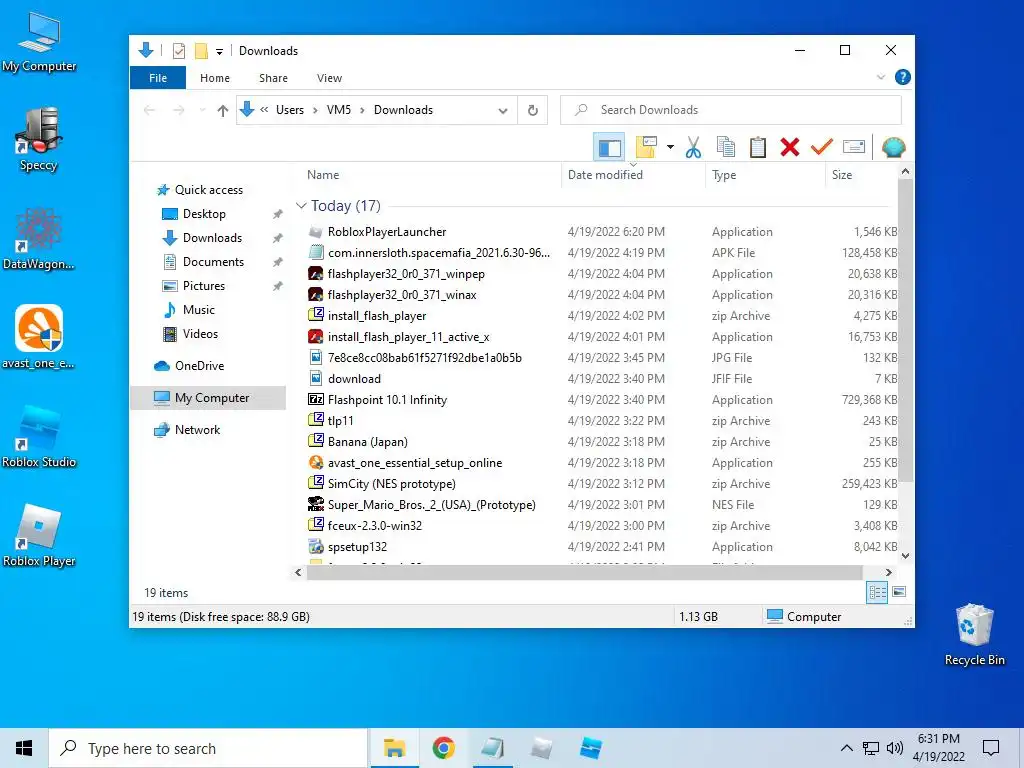Open the Home ribbon tab

(x=215, y=78)
